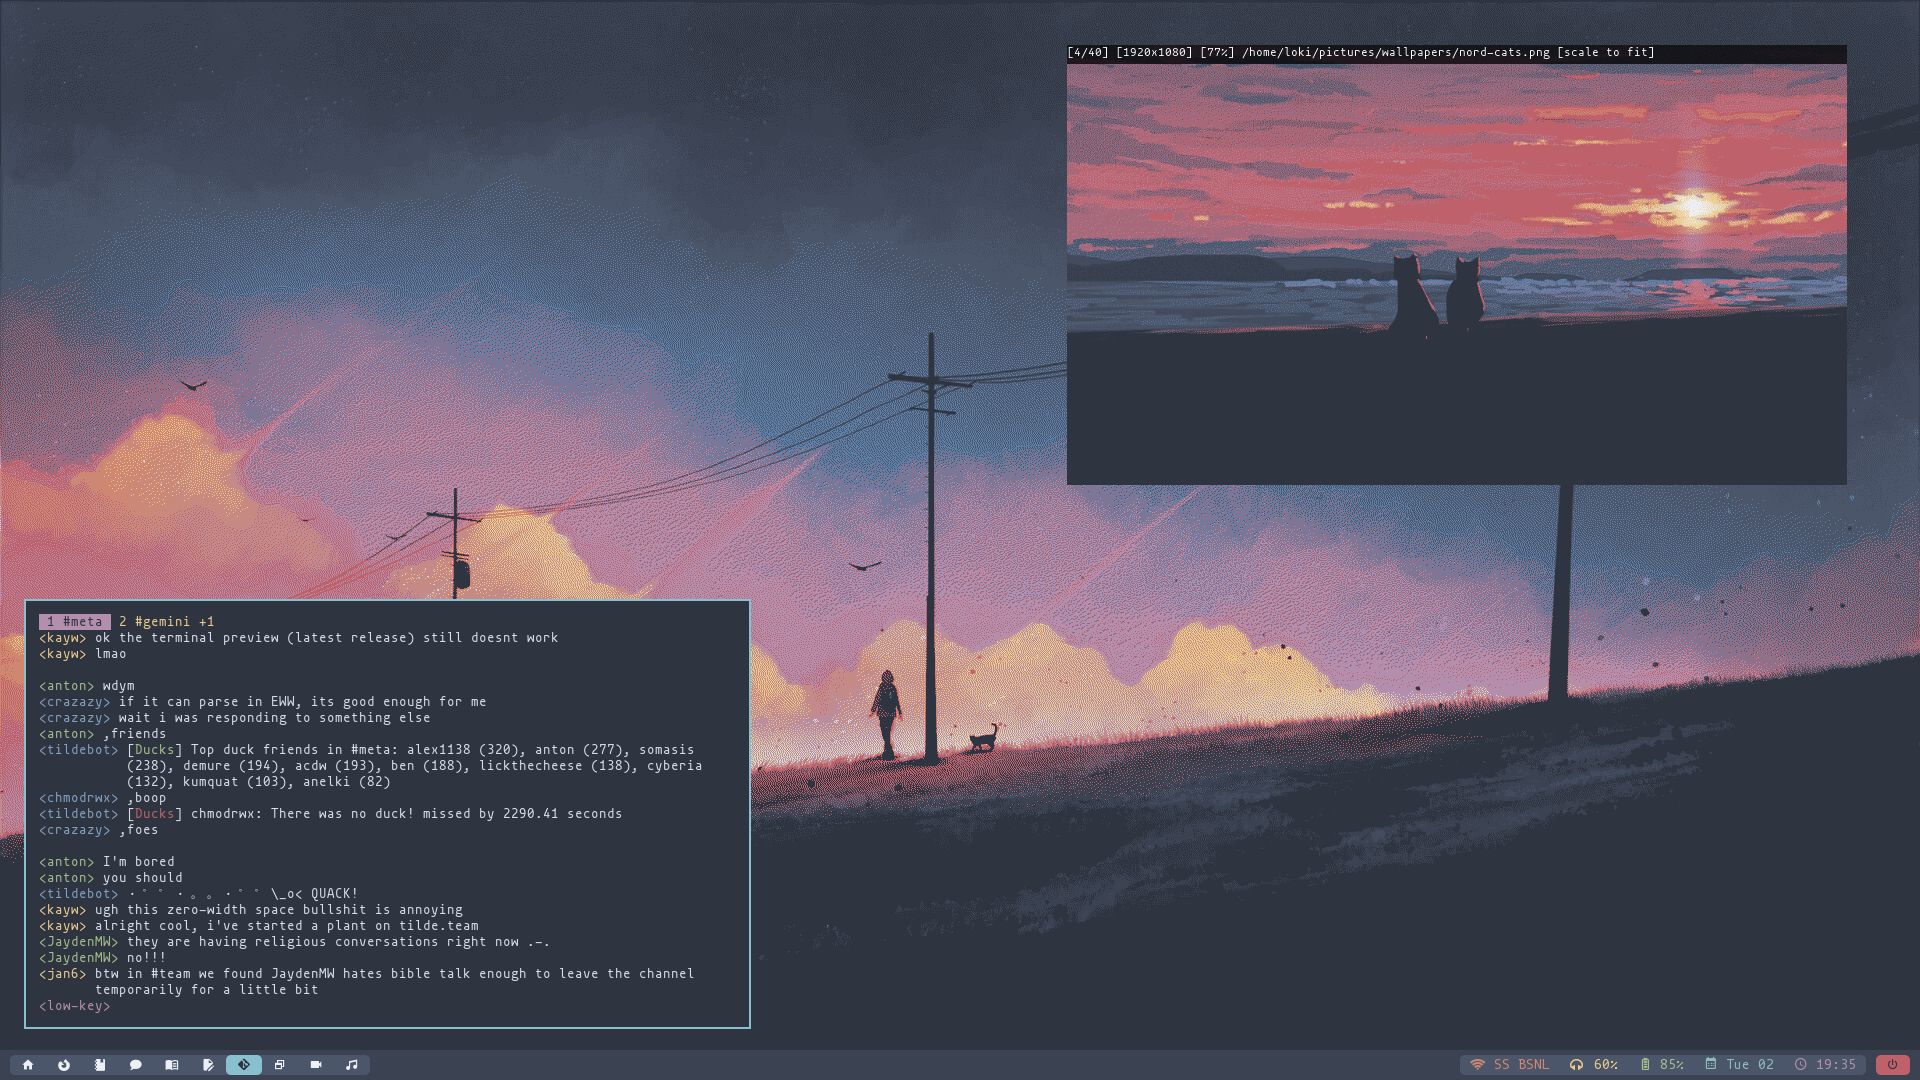The width and height of the screenshot is (1920, 1080).
Task: Open the document editor icon
Action: tap(208, 1064)
